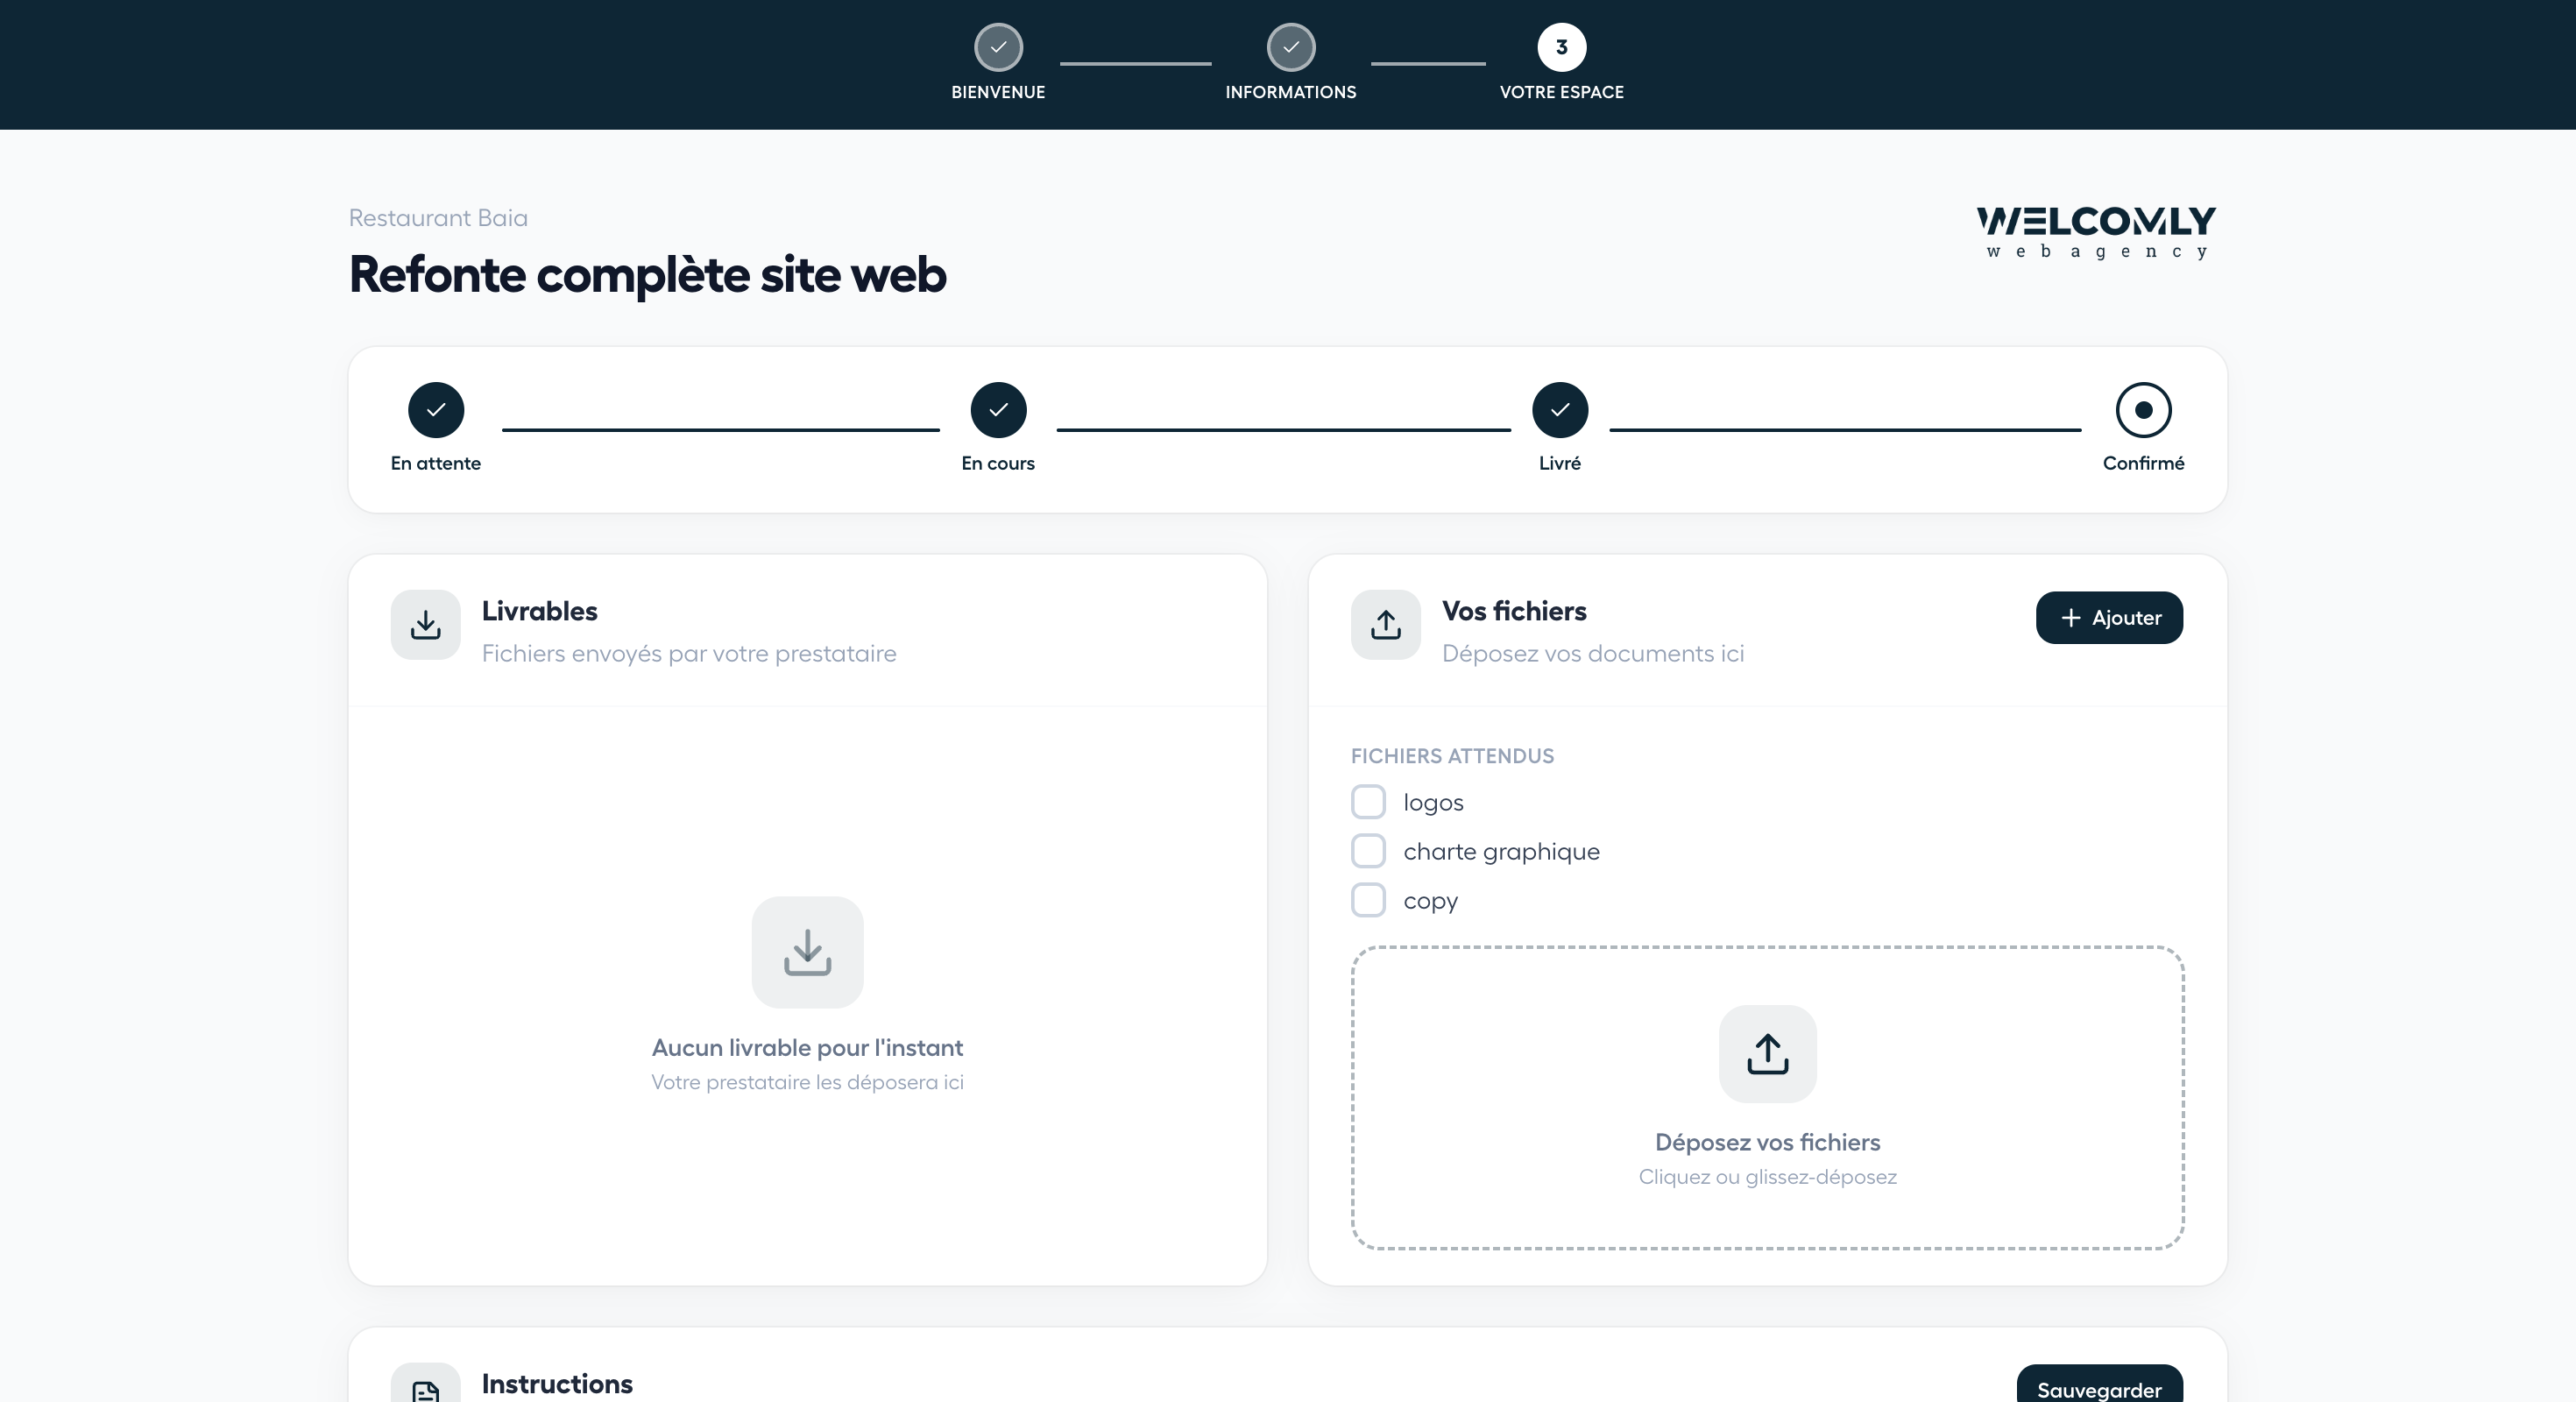
Task: Check the charte graphique checkbox
Action: 1368,851
